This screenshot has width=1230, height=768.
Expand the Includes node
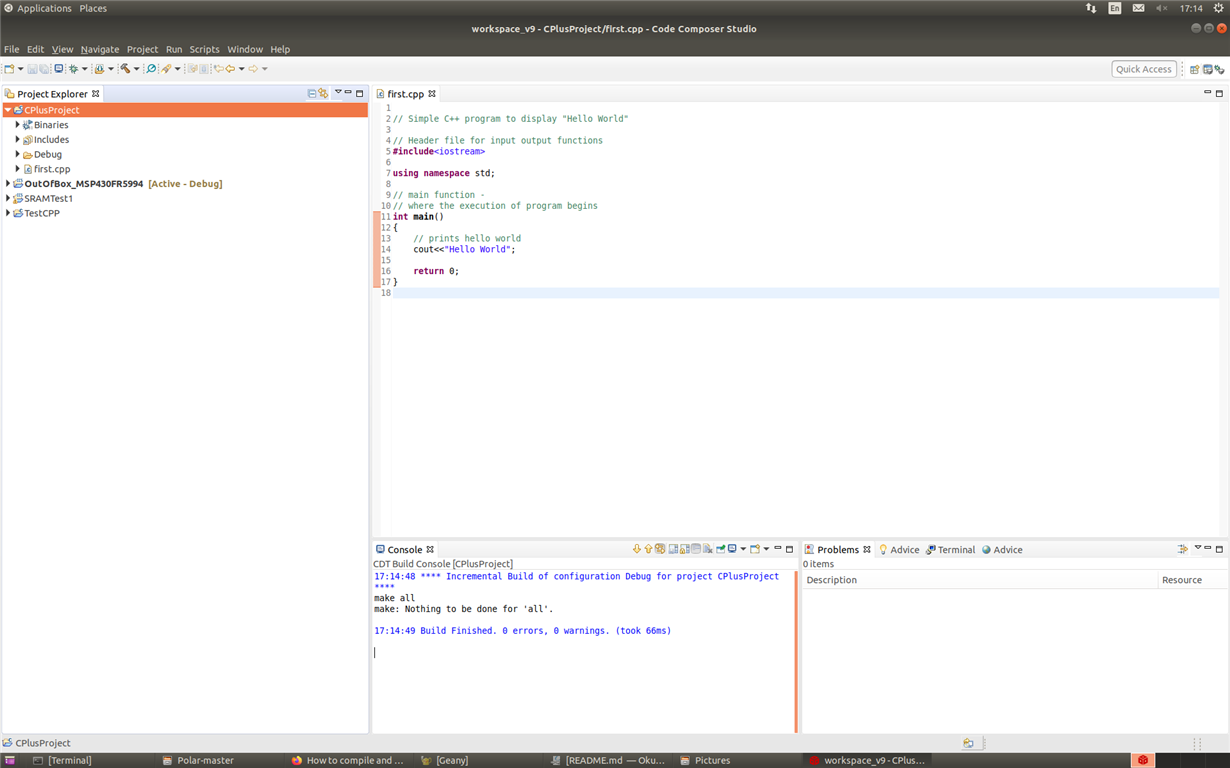pos(17,140)
